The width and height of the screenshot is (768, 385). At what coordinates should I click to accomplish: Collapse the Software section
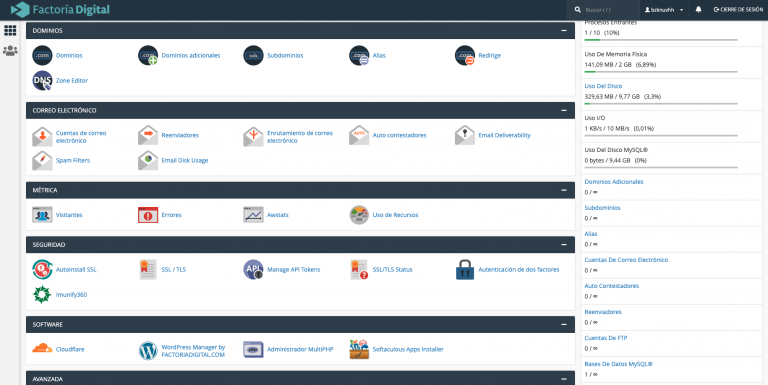click(564, 324)
